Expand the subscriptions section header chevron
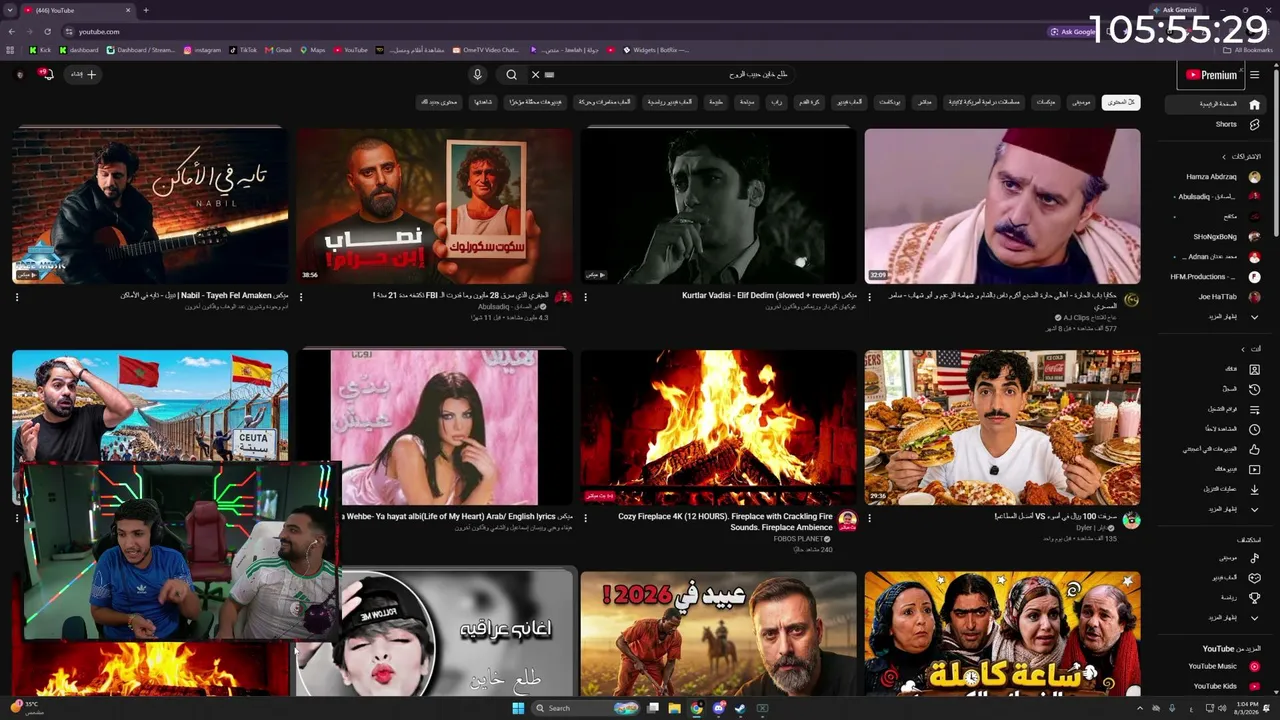 coord(1224,157)
